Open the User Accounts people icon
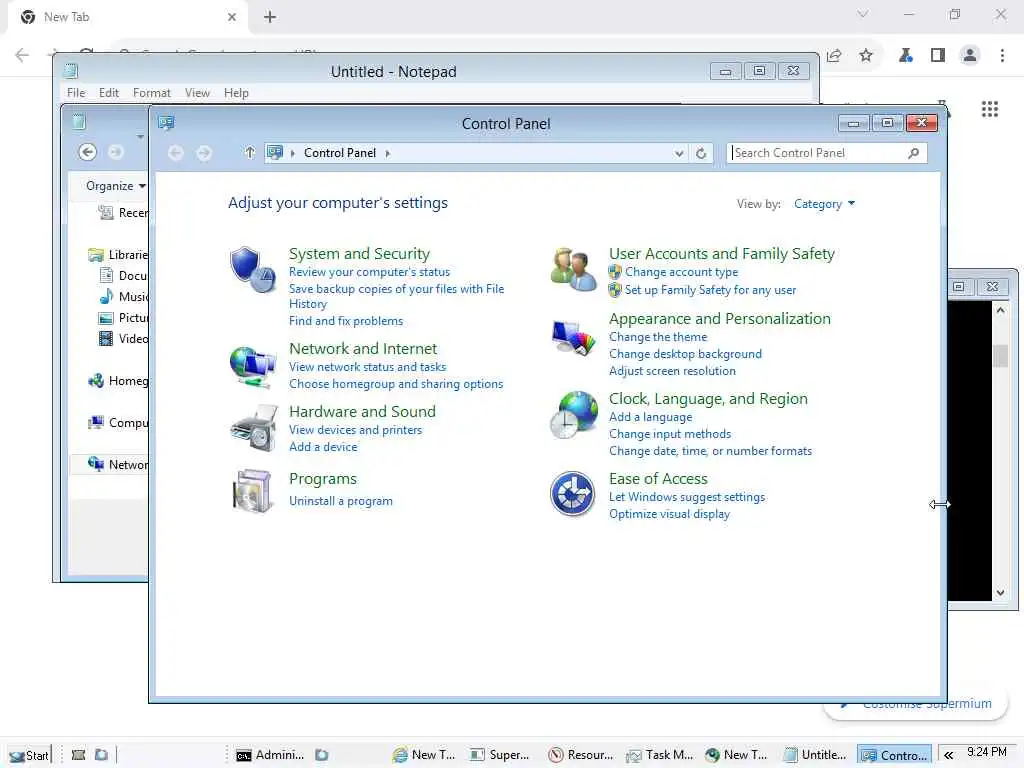The image size is (1024, 768). point(573,269)
